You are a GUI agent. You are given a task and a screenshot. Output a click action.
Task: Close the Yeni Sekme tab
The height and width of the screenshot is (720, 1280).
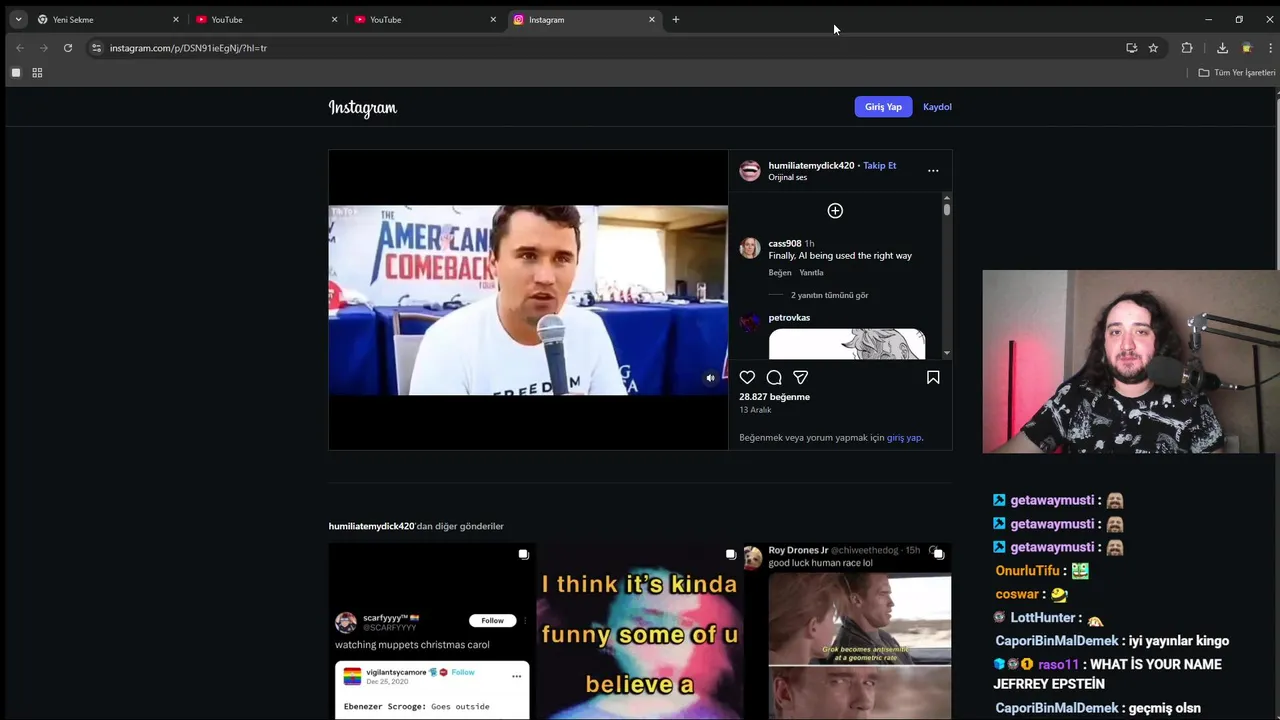pyautogui.click(x=176, y=19)
